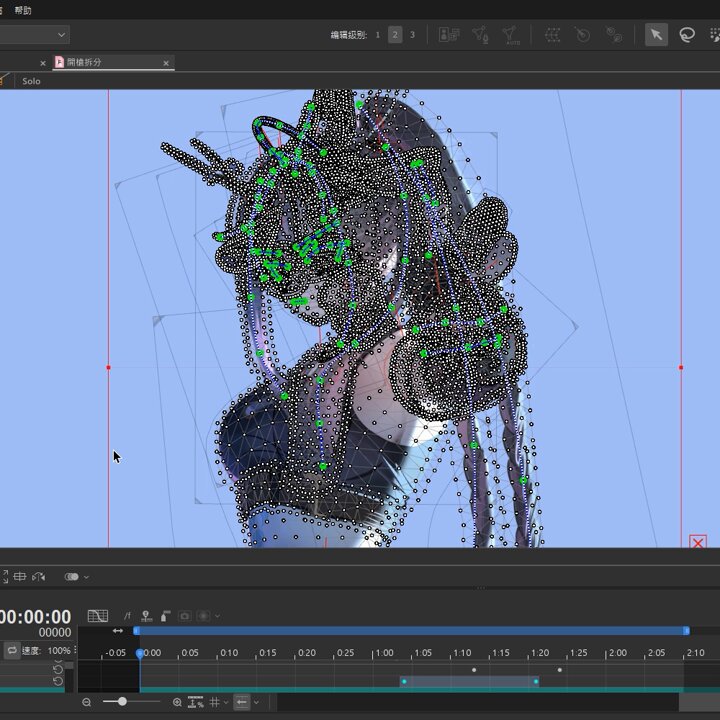Click the three-dot menu beside speed

75,650
